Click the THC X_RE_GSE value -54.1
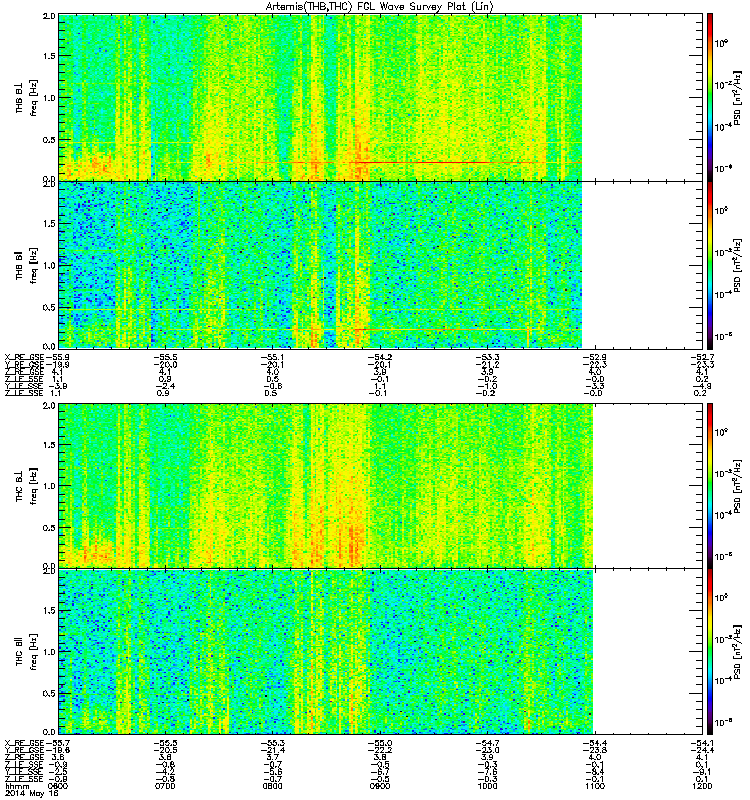 coord(702,743)
